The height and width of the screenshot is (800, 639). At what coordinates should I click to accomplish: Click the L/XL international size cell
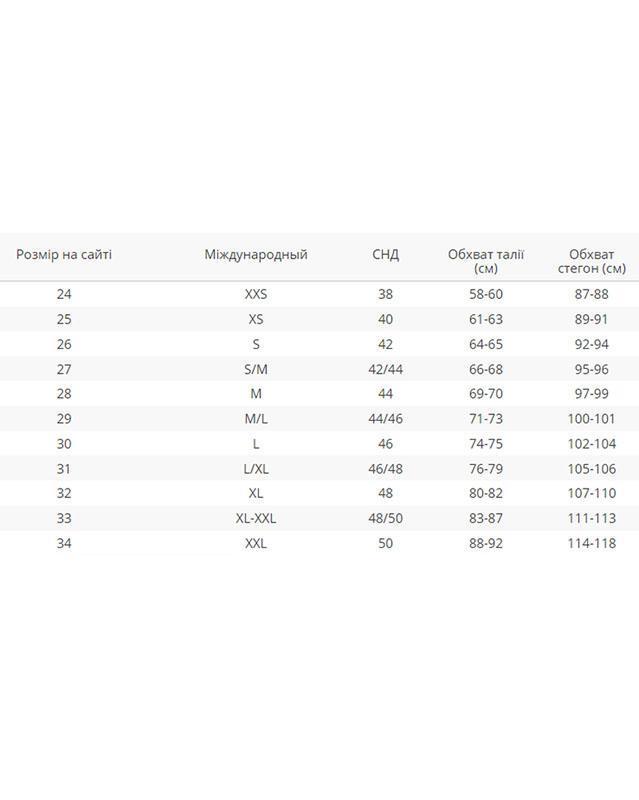click(x=256, y=469)
